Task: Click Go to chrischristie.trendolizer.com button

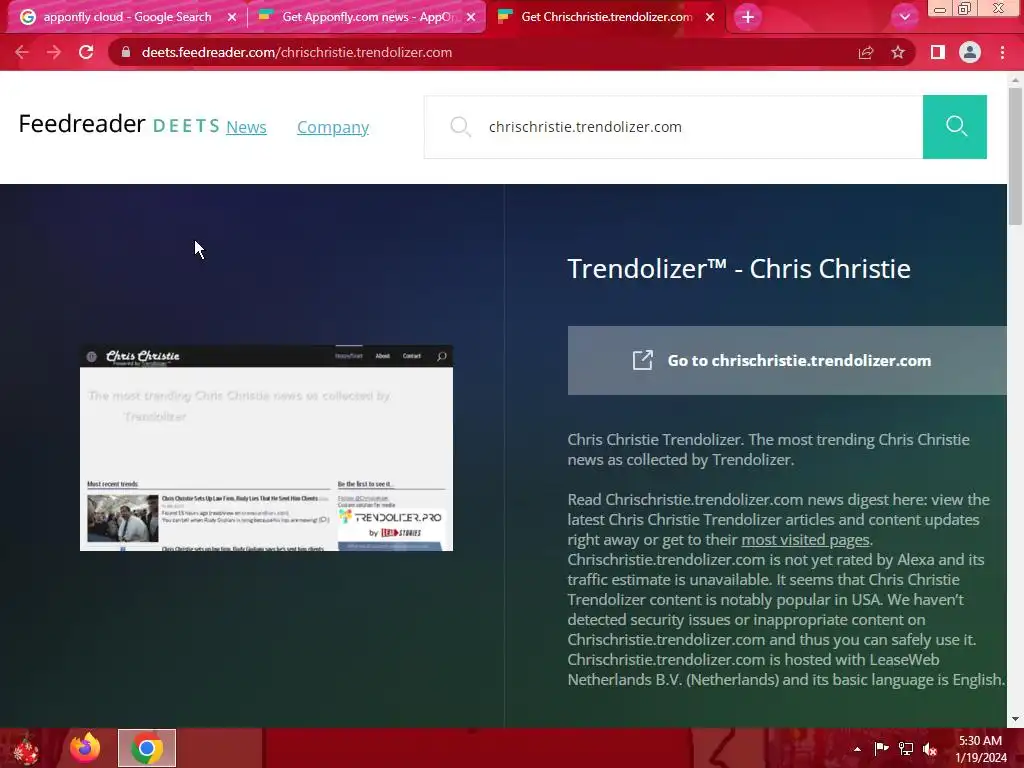Action: [x=787, y=360]
